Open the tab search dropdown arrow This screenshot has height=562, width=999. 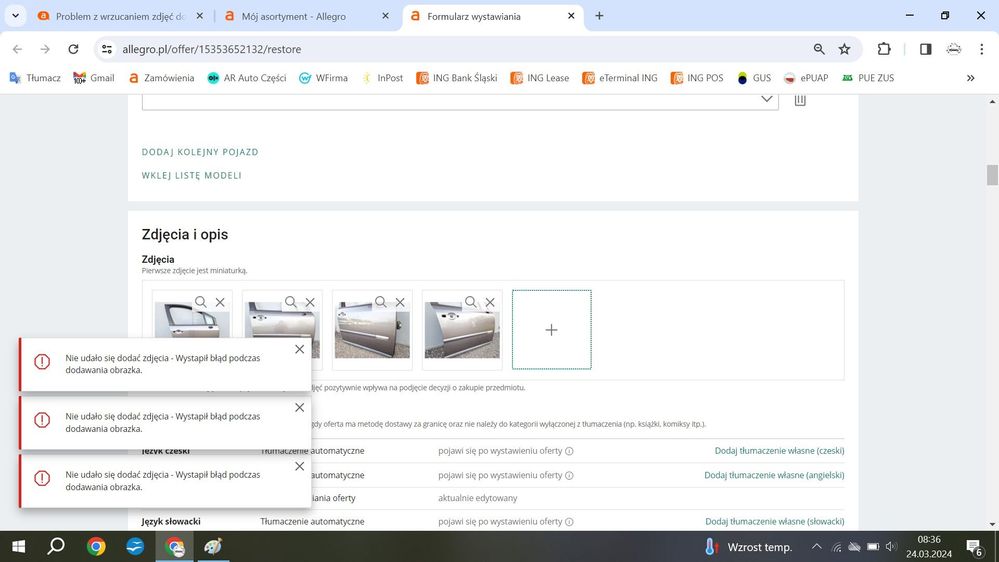15,16
